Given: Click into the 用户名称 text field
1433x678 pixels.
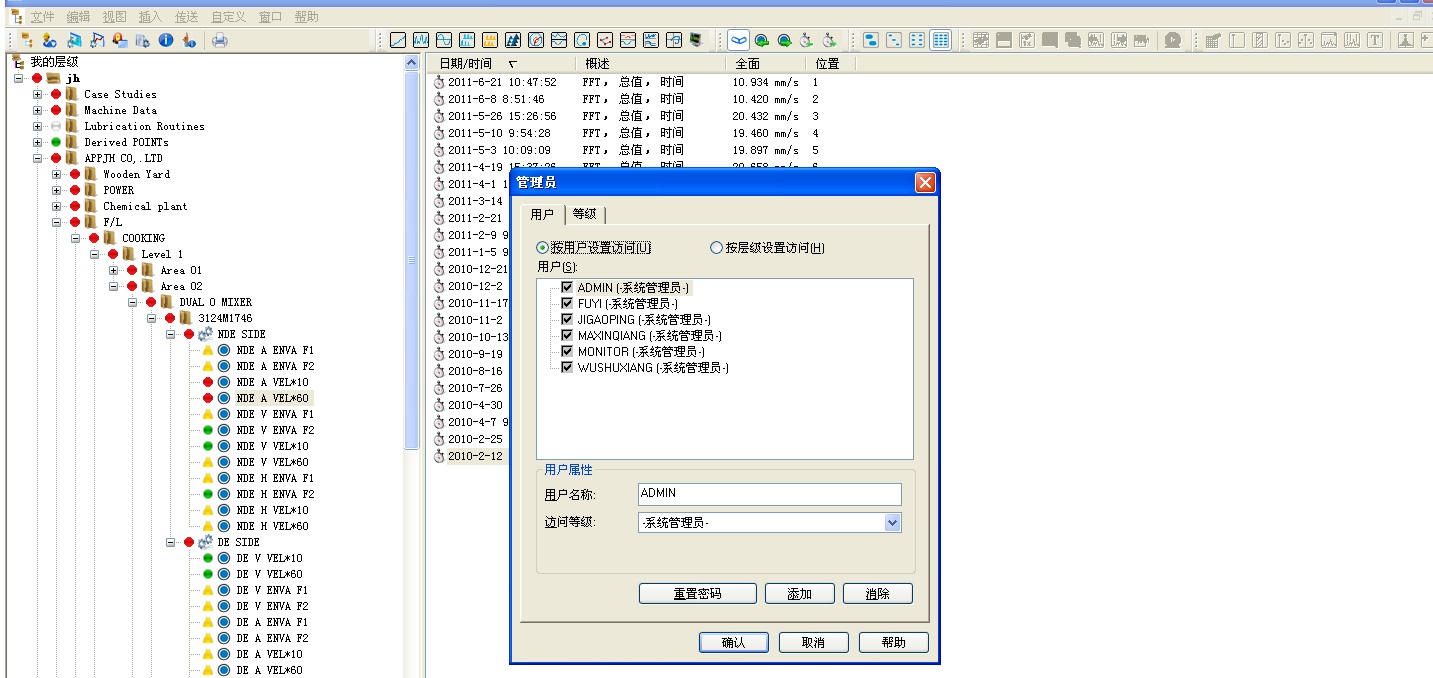Looking at the screenshot, I should (x=769, y=494).
